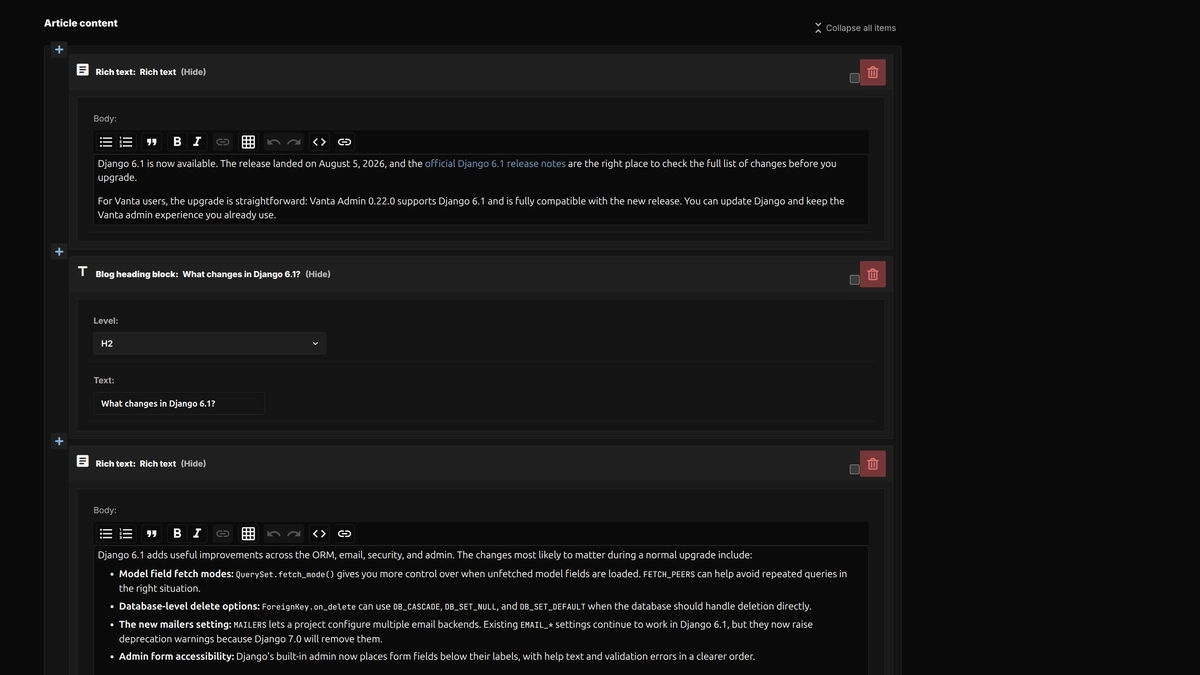
Task: Tick the lower Rich text block checkbox
Action: click(x=854, y=469)
